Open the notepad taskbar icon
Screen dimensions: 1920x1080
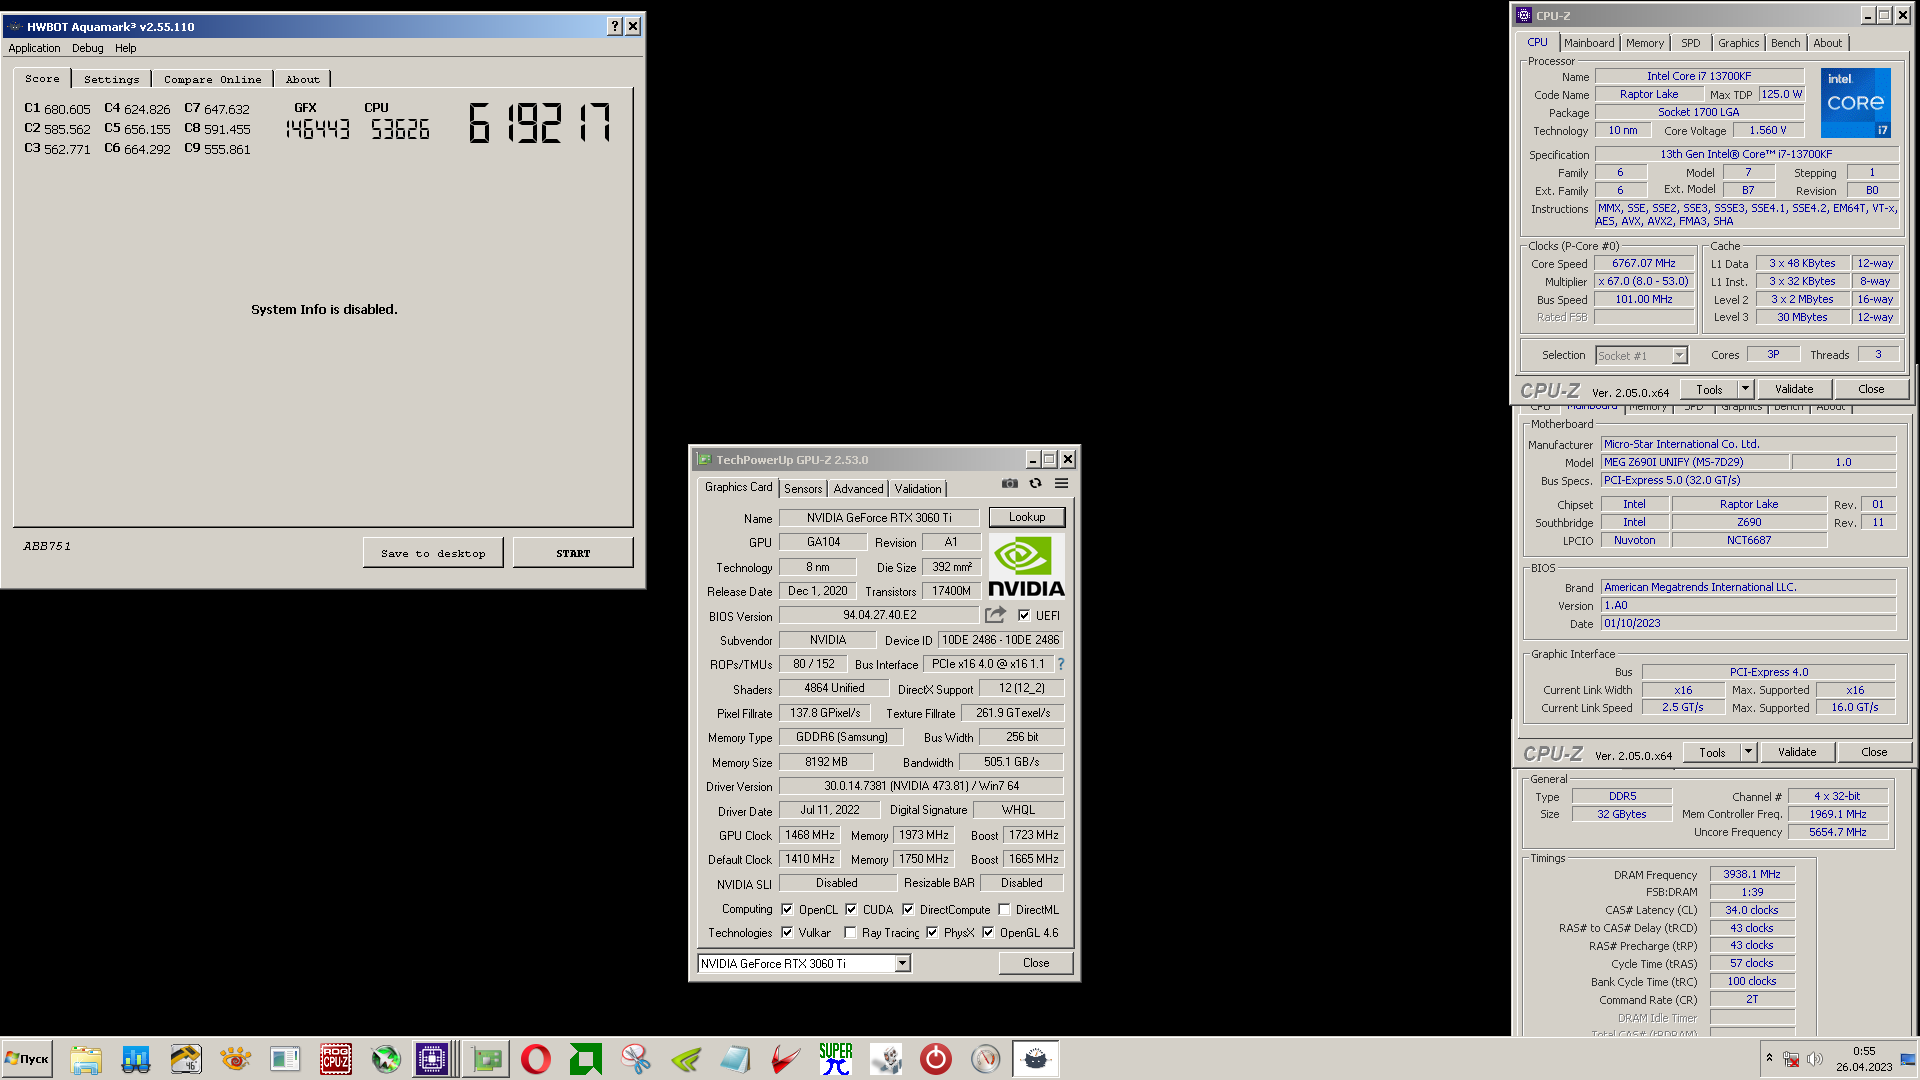click(736, 1059)
